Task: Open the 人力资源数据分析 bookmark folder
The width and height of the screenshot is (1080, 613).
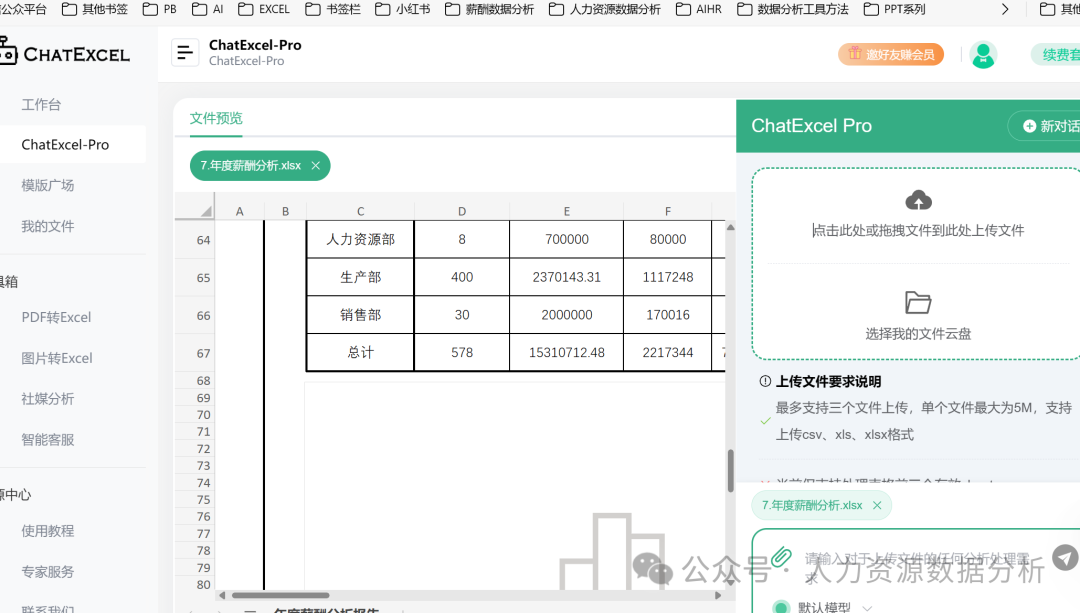Action: (x=605, y=9)
